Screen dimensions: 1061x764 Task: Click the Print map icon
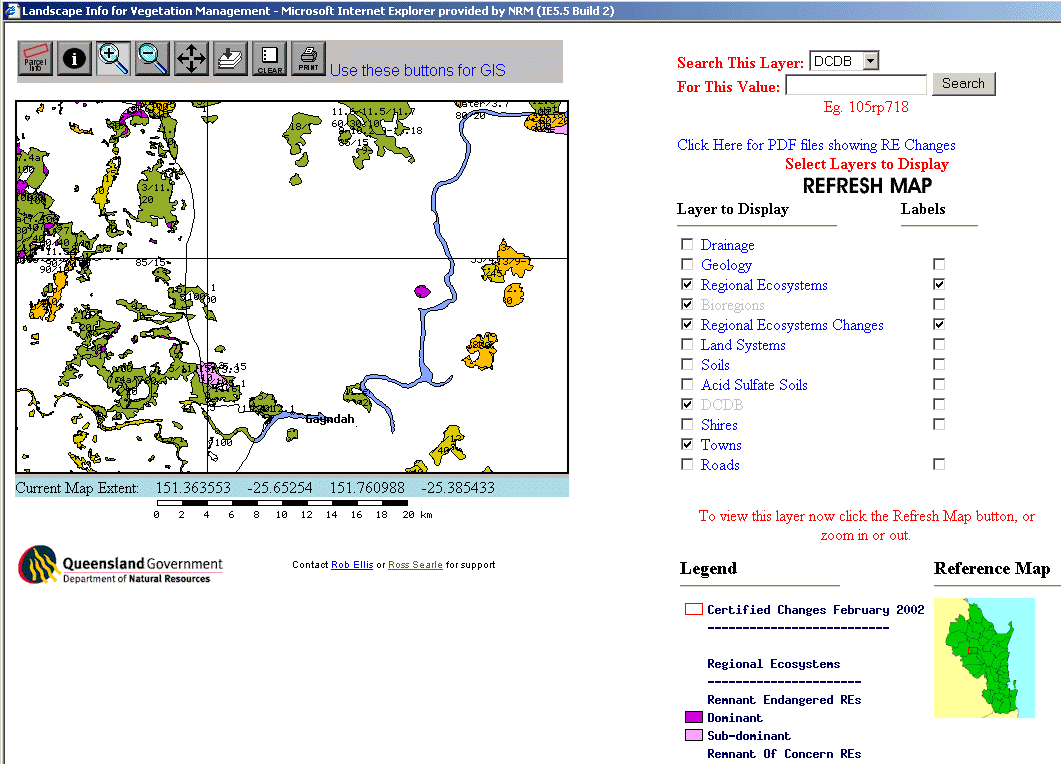(308, 59)
